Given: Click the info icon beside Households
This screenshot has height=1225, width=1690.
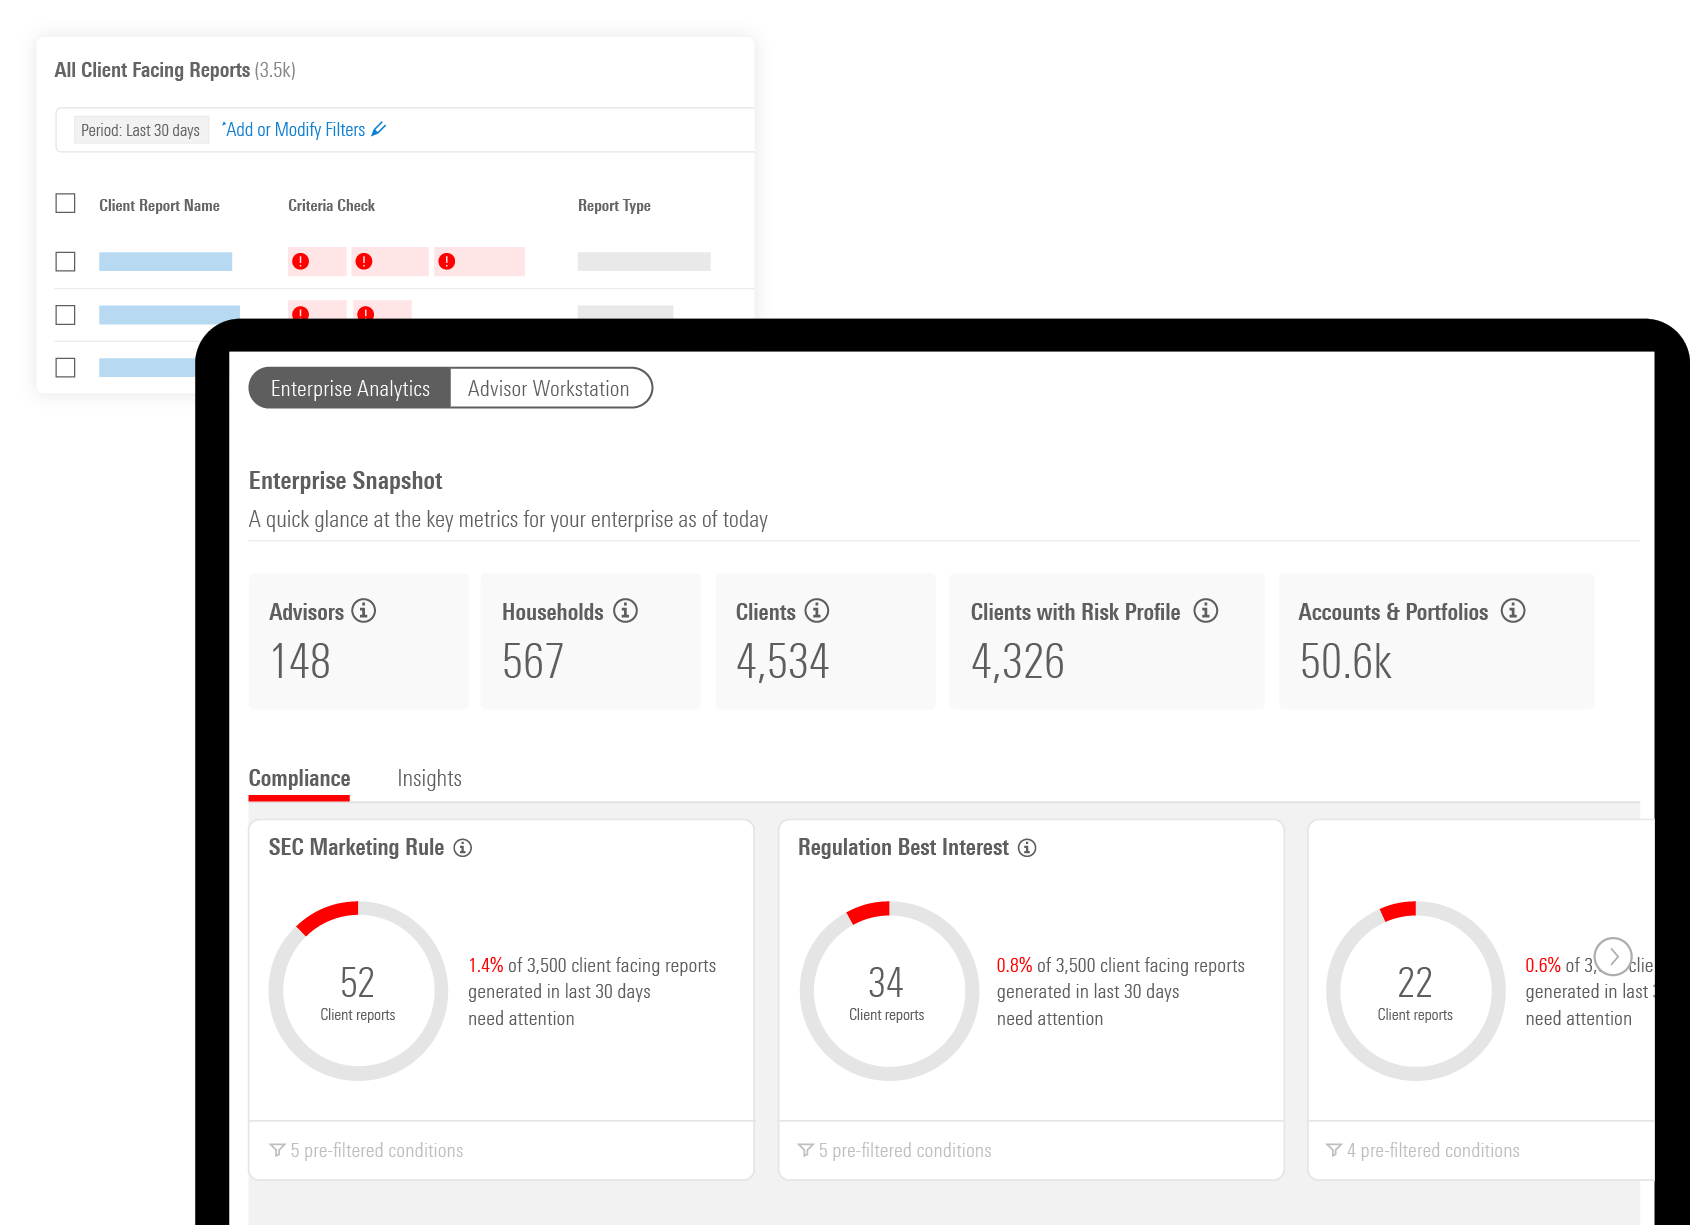Looking at the screenshot, I should (x=625, y=611).
